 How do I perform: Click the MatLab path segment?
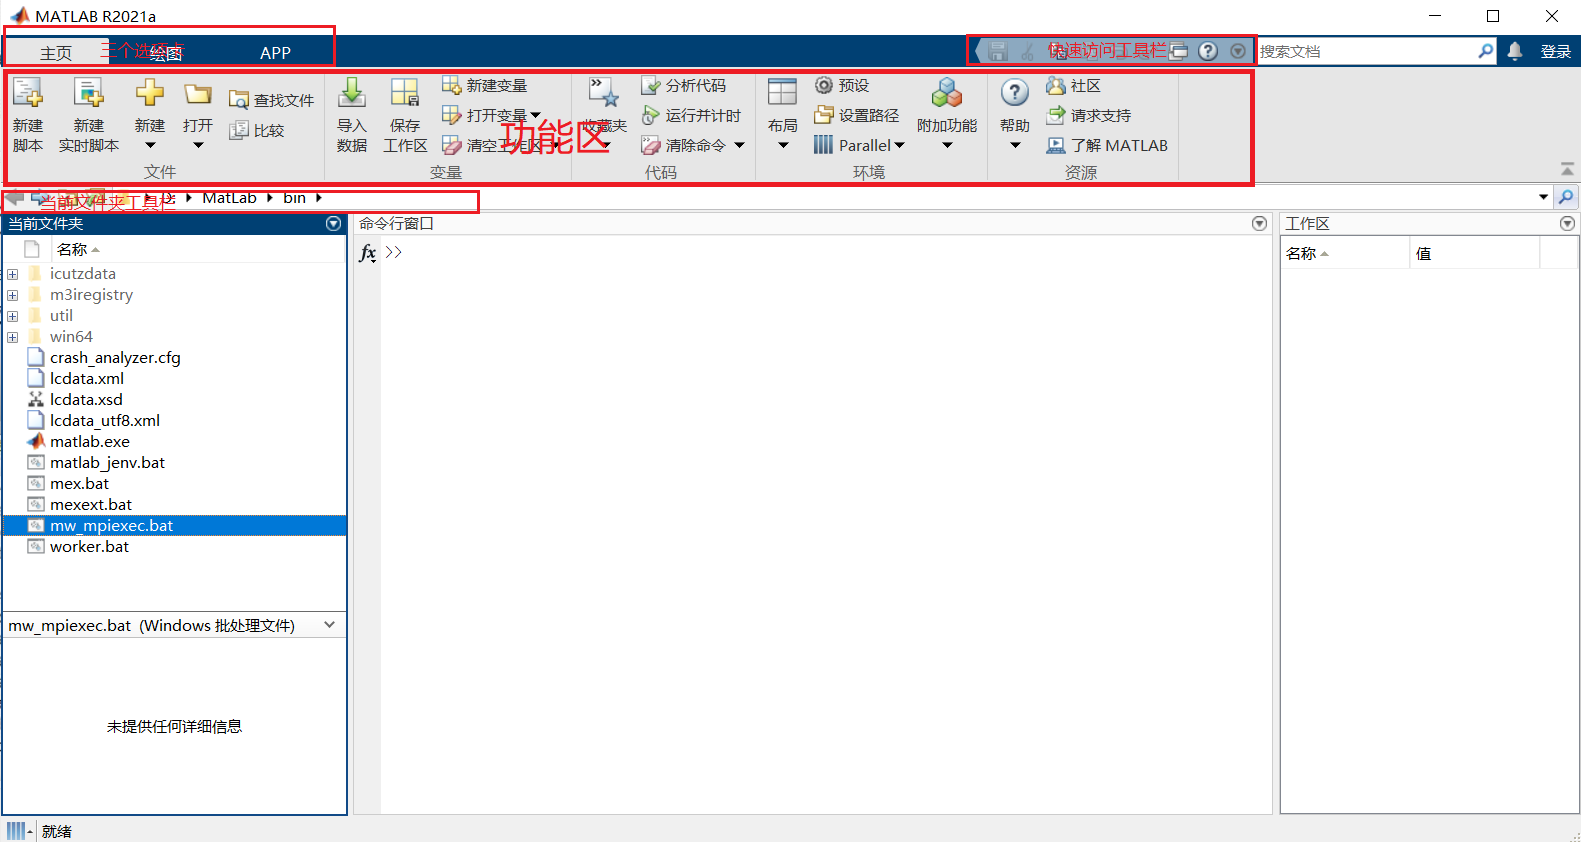point(229,198)
